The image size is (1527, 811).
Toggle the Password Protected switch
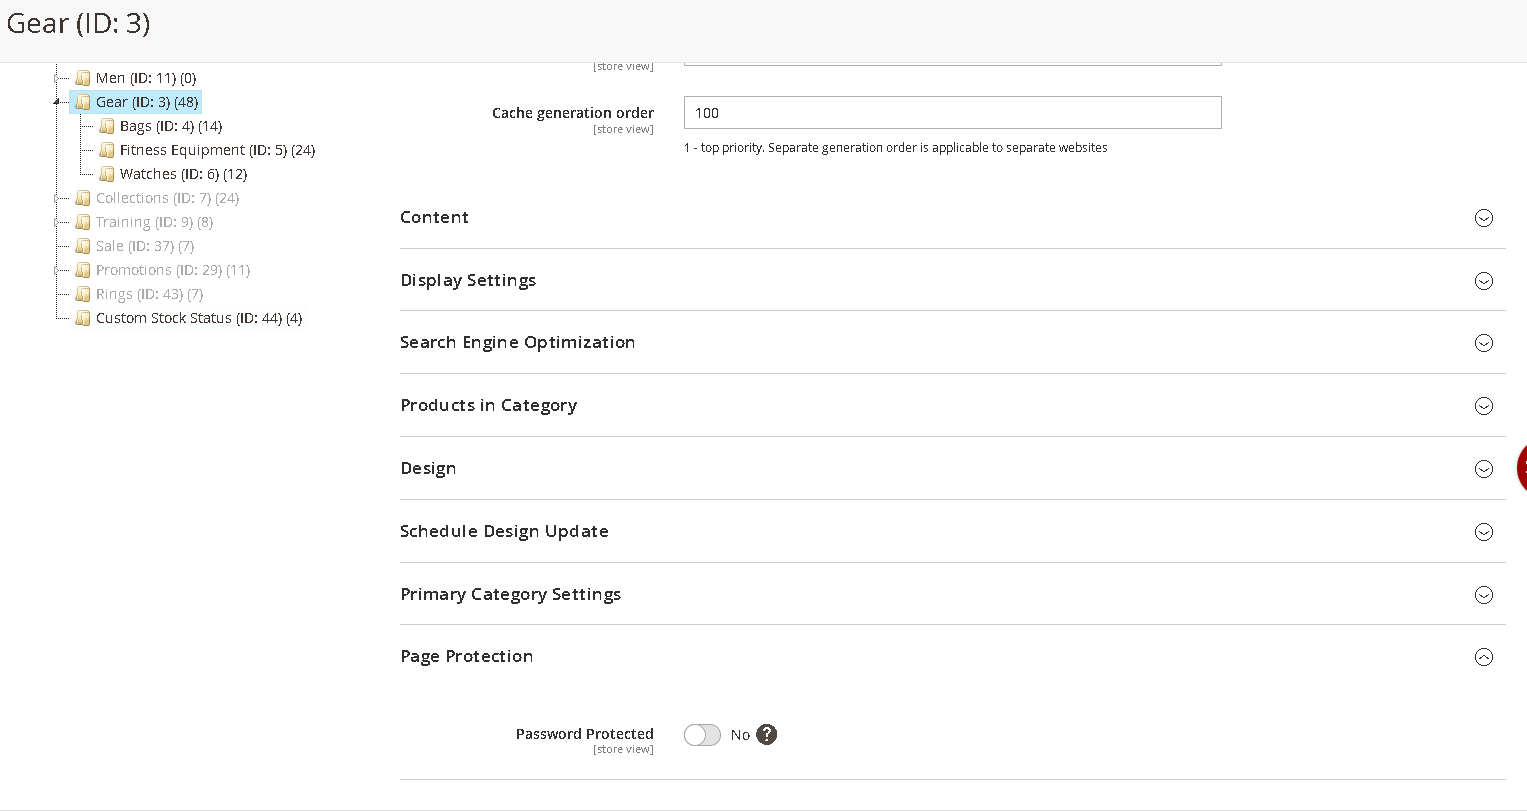tap(702, 735)
